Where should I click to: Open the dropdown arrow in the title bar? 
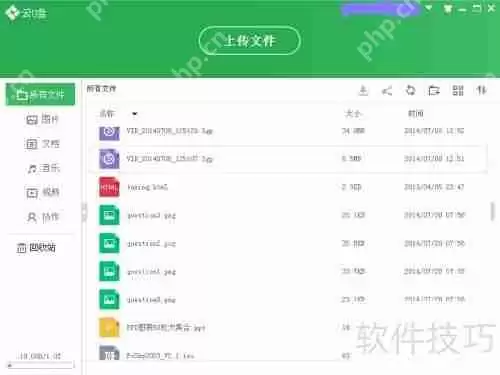[429, 8]
